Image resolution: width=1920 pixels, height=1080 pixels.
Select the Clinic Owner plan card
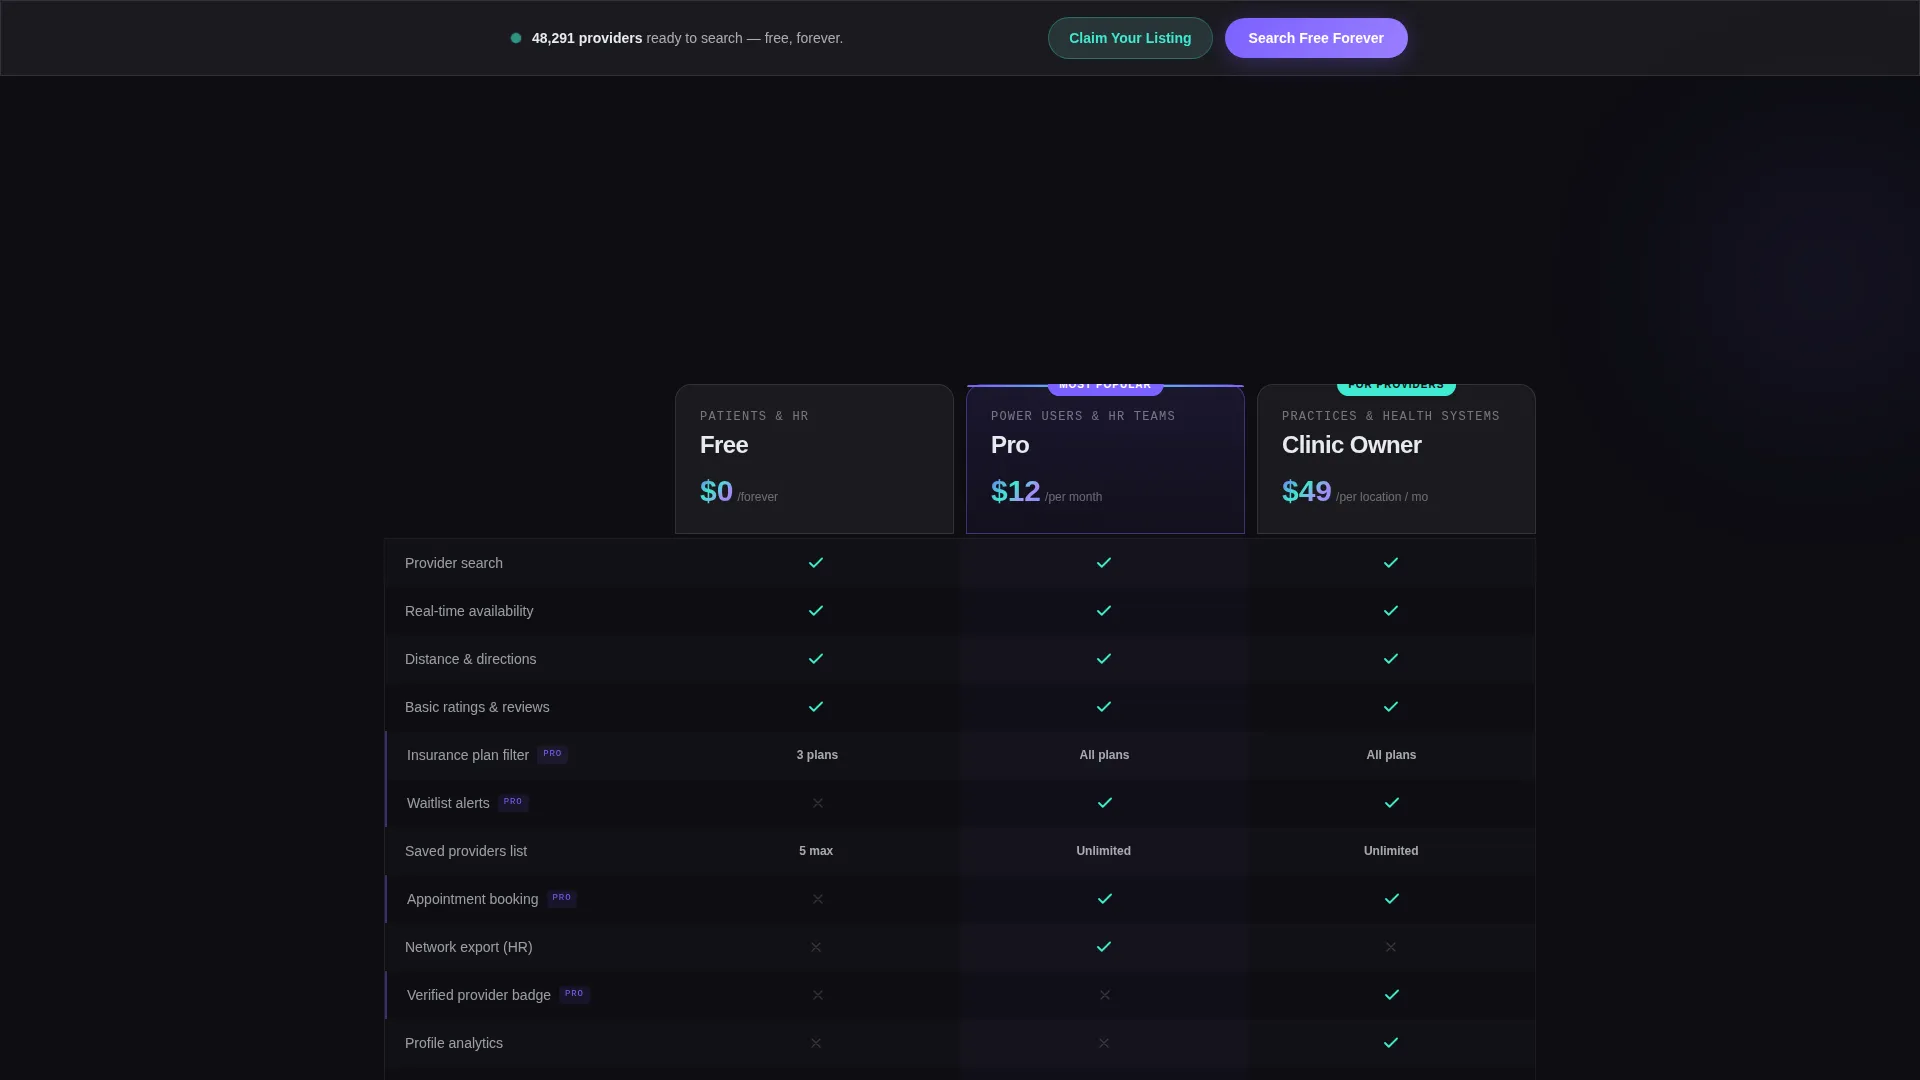(1396, 459)
